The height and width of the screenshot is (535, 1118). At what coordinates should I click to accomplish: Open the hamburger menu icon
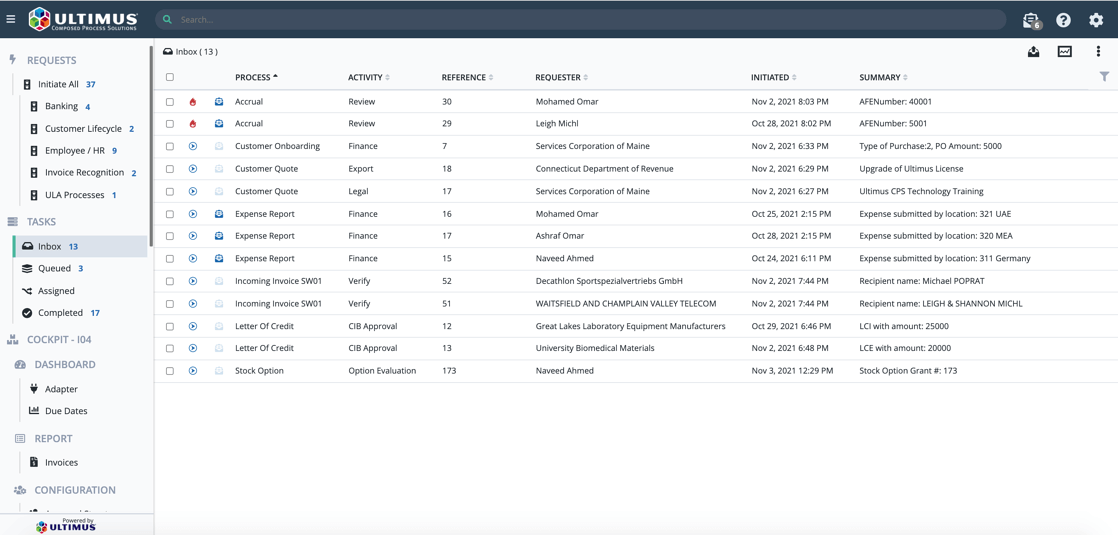click(x=11, y=19)
